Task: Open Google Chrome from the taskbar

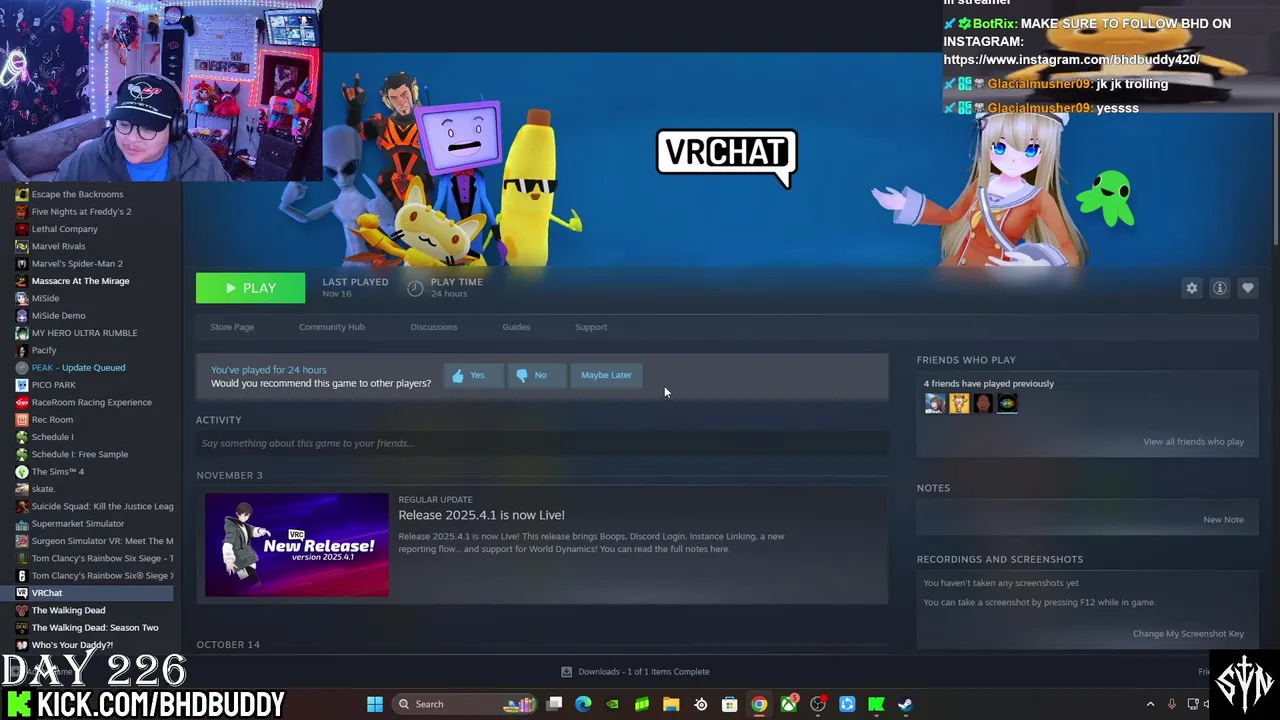Action: 759,704
